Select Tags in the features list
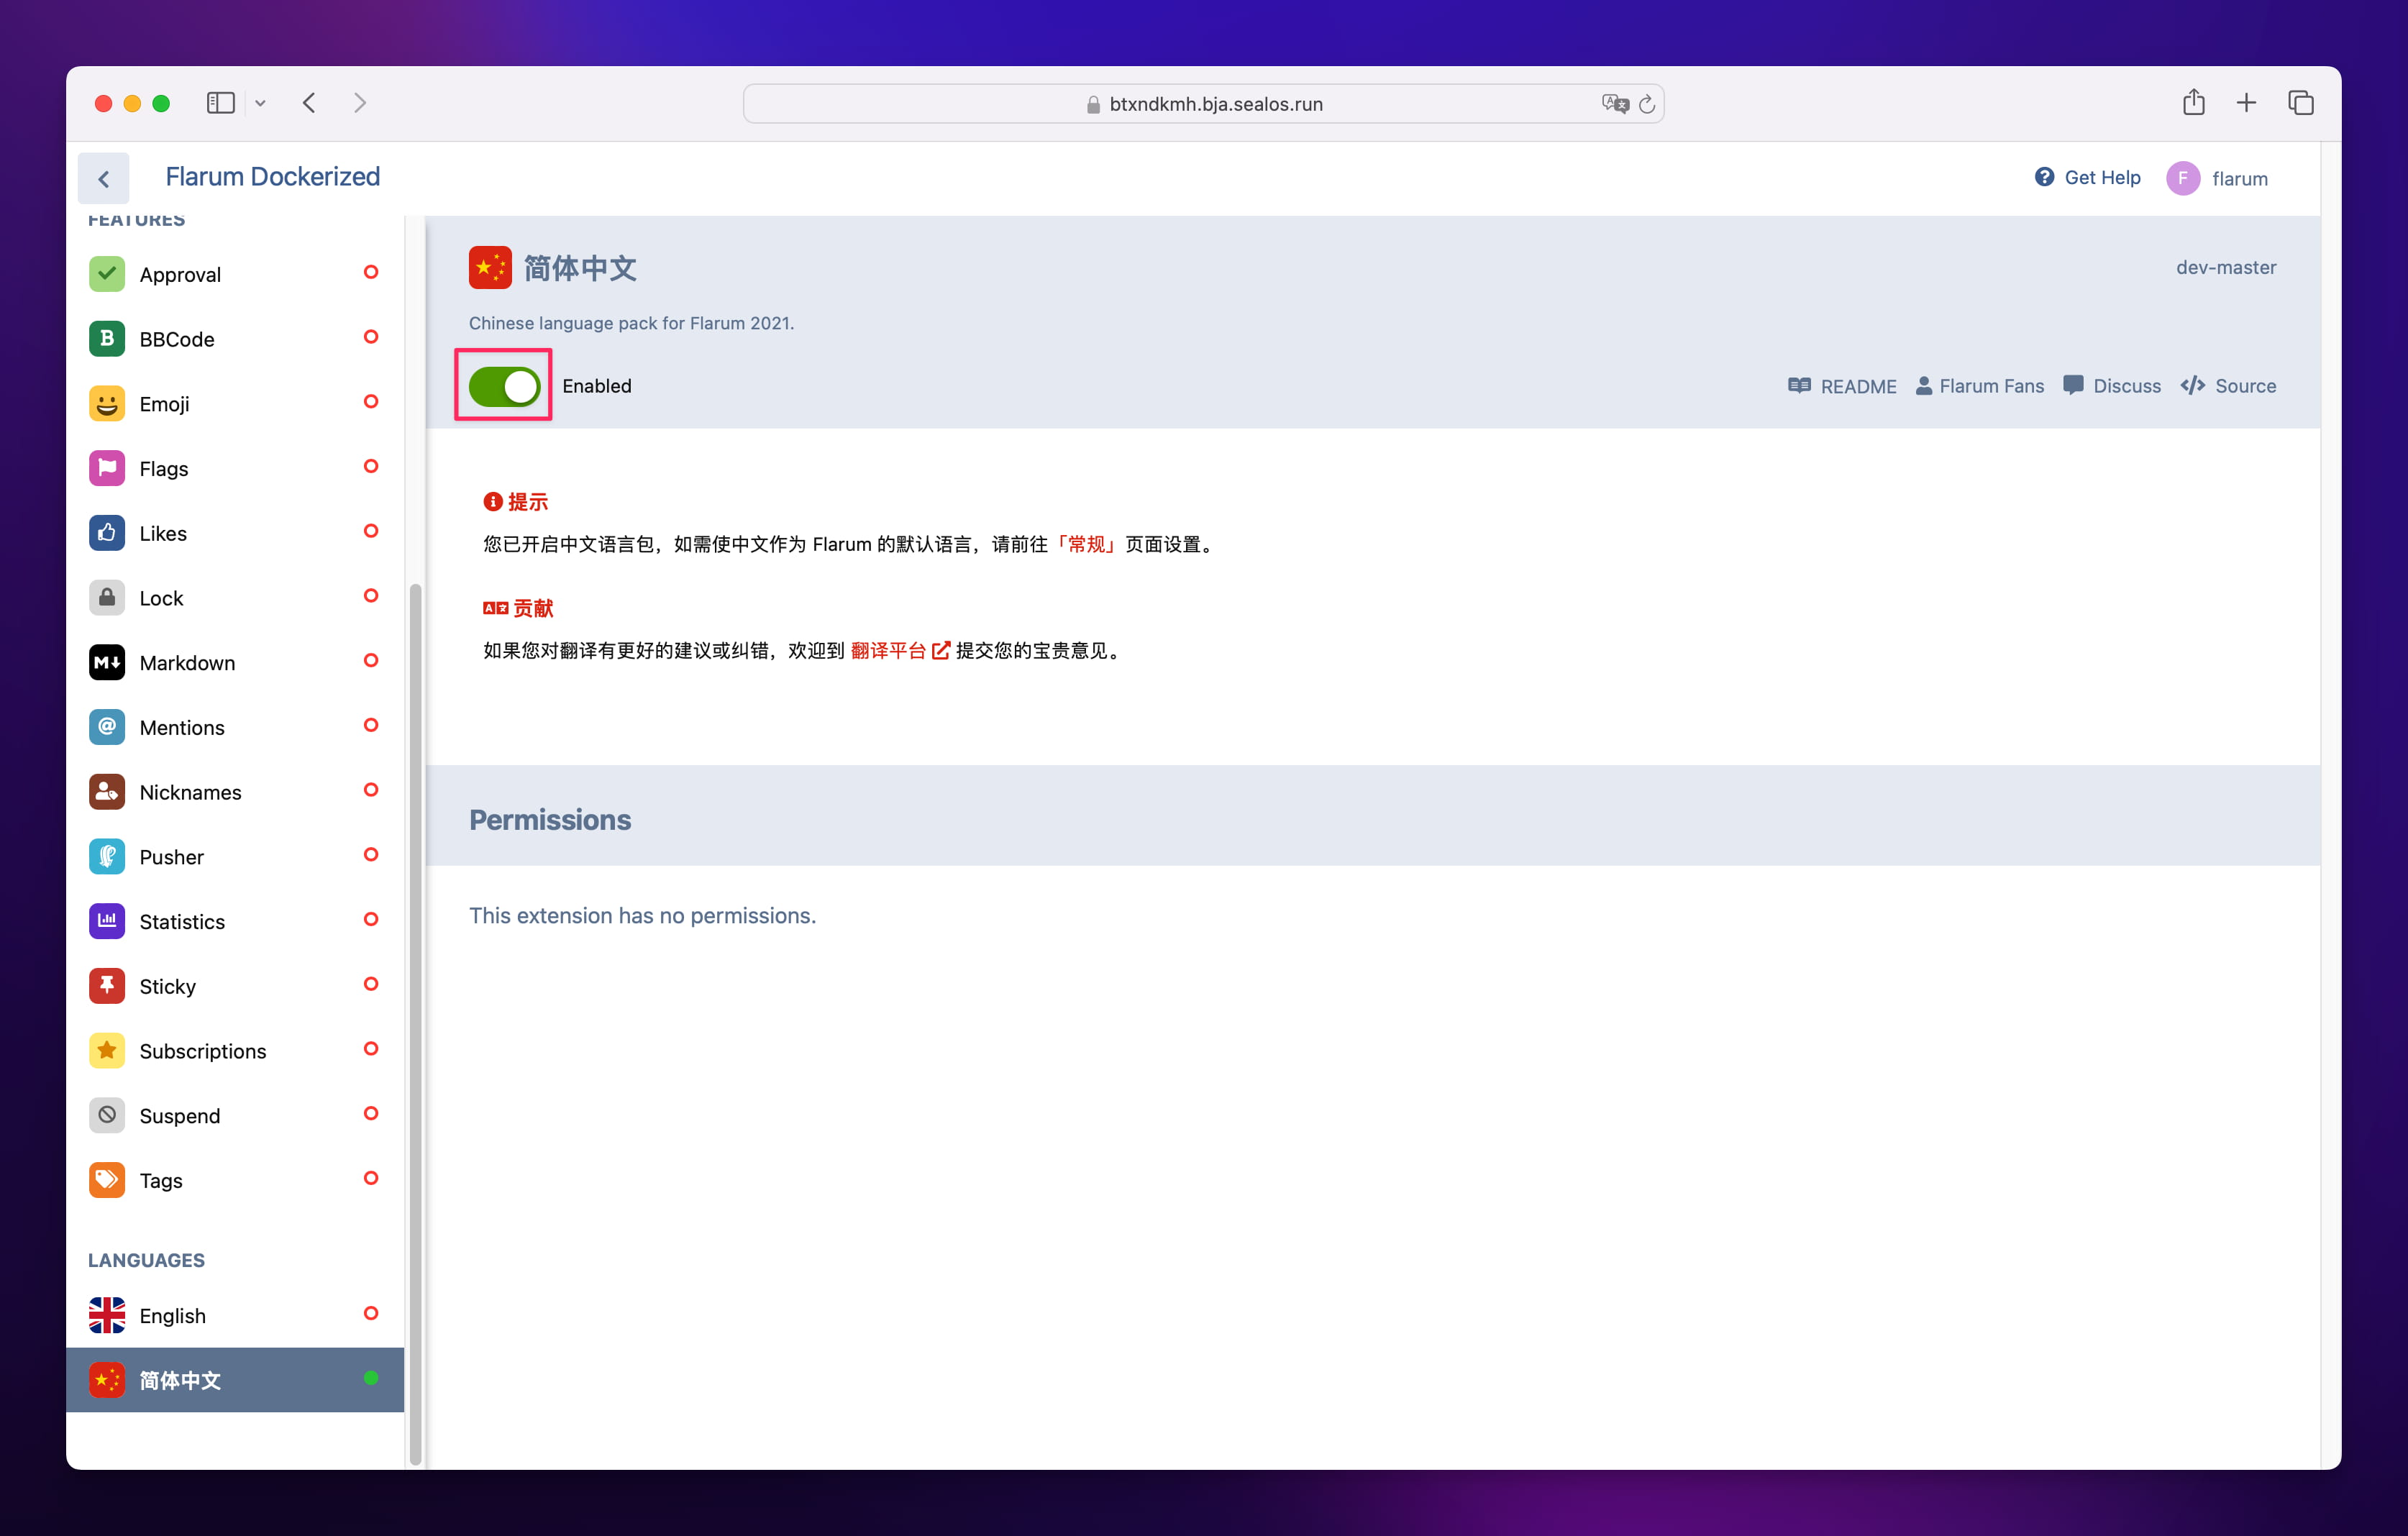Viewport: 2408px width, 1536px height. coord(235,1180)
